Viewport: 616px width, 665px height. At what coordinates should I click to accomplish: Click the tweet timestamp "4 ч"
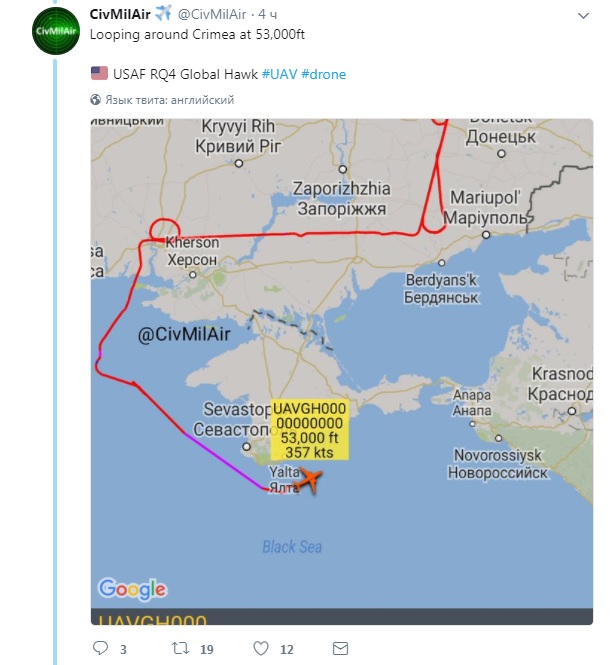coord(268,15)
